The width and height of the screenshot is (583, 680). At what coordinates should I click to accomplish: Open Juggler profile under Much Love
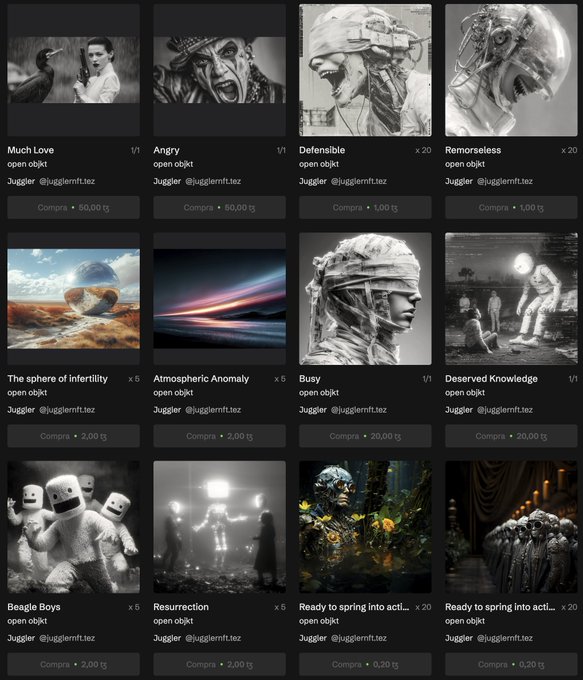tap(51, 181)
